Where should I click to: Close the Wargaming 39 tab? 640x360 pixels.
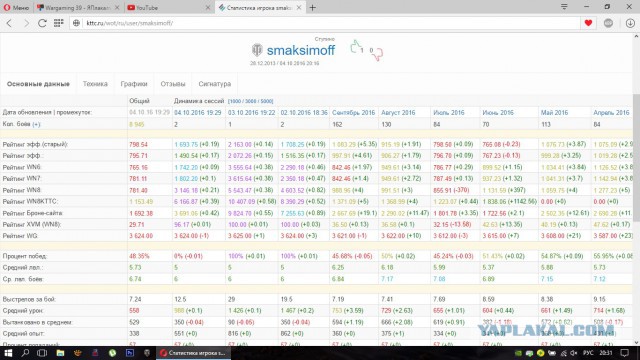coord(117,7)
